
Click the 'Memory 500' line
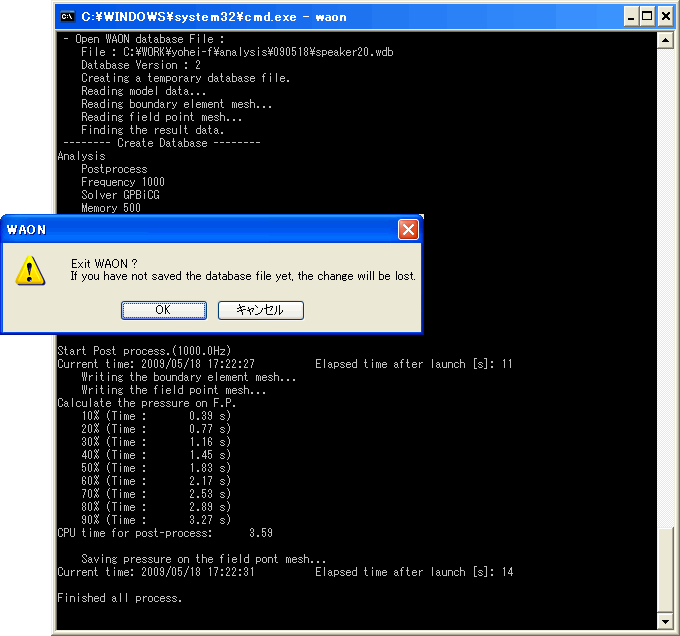tap(111, 208)
